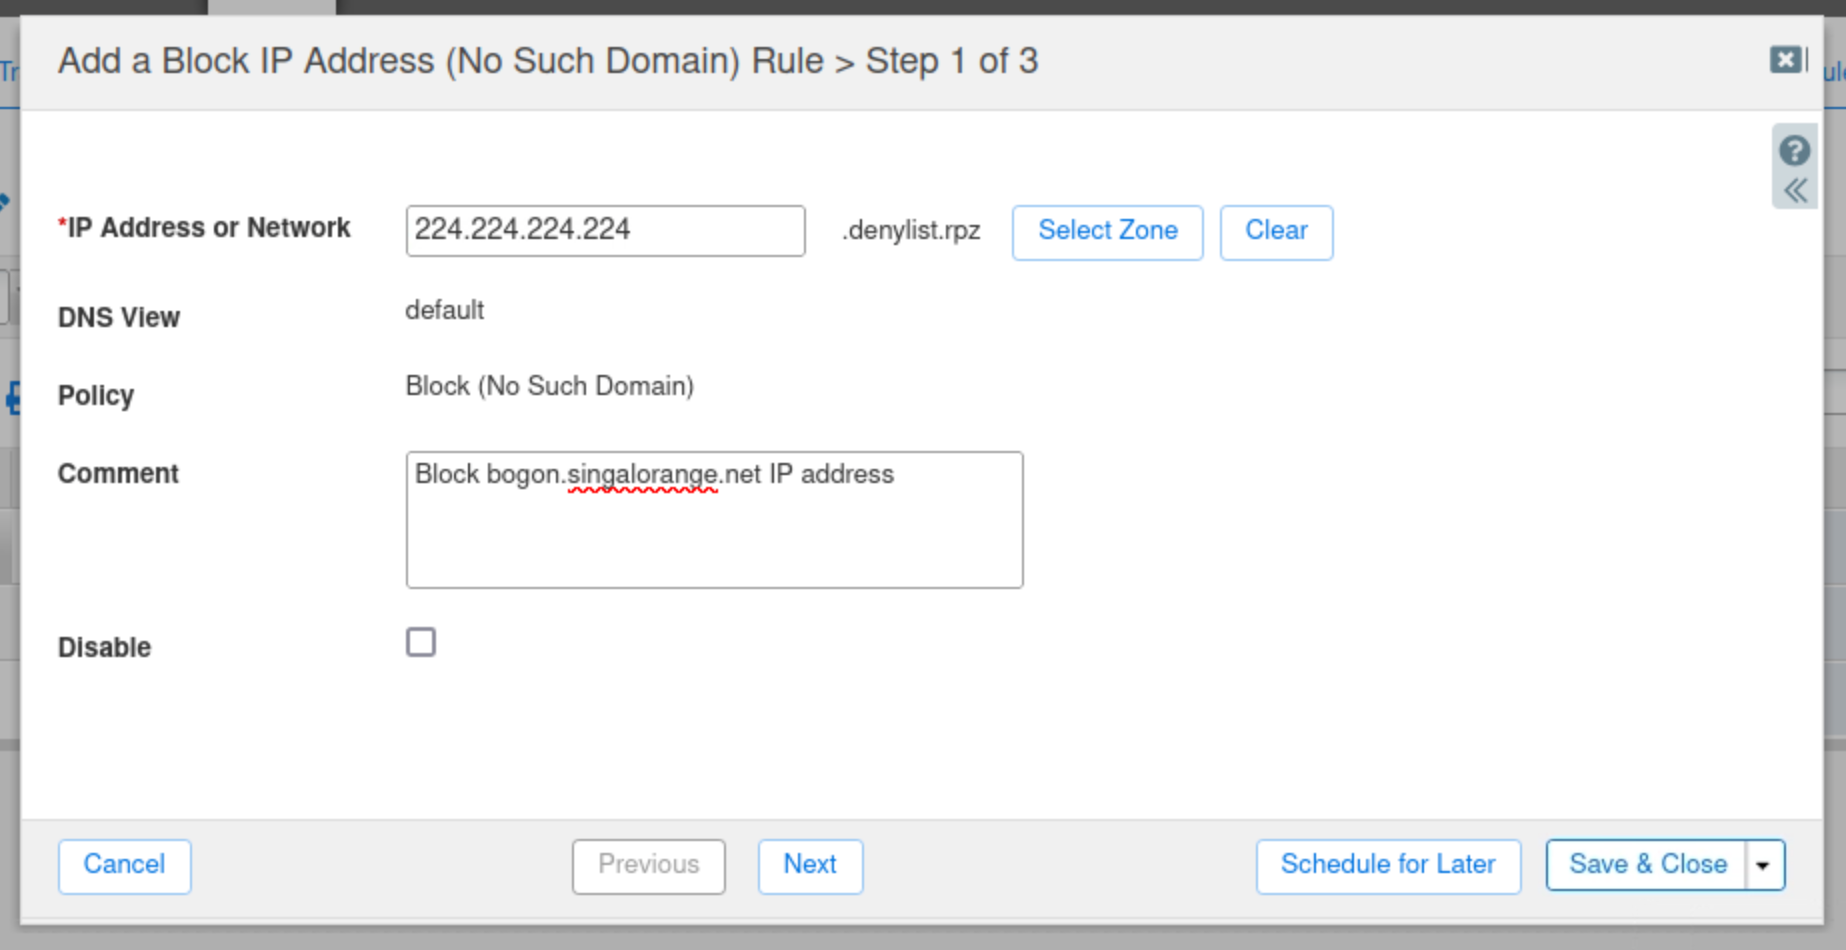Click the IP Address or Network label
The width and height of the screenshot is (1846, 950).
[208, 228]
